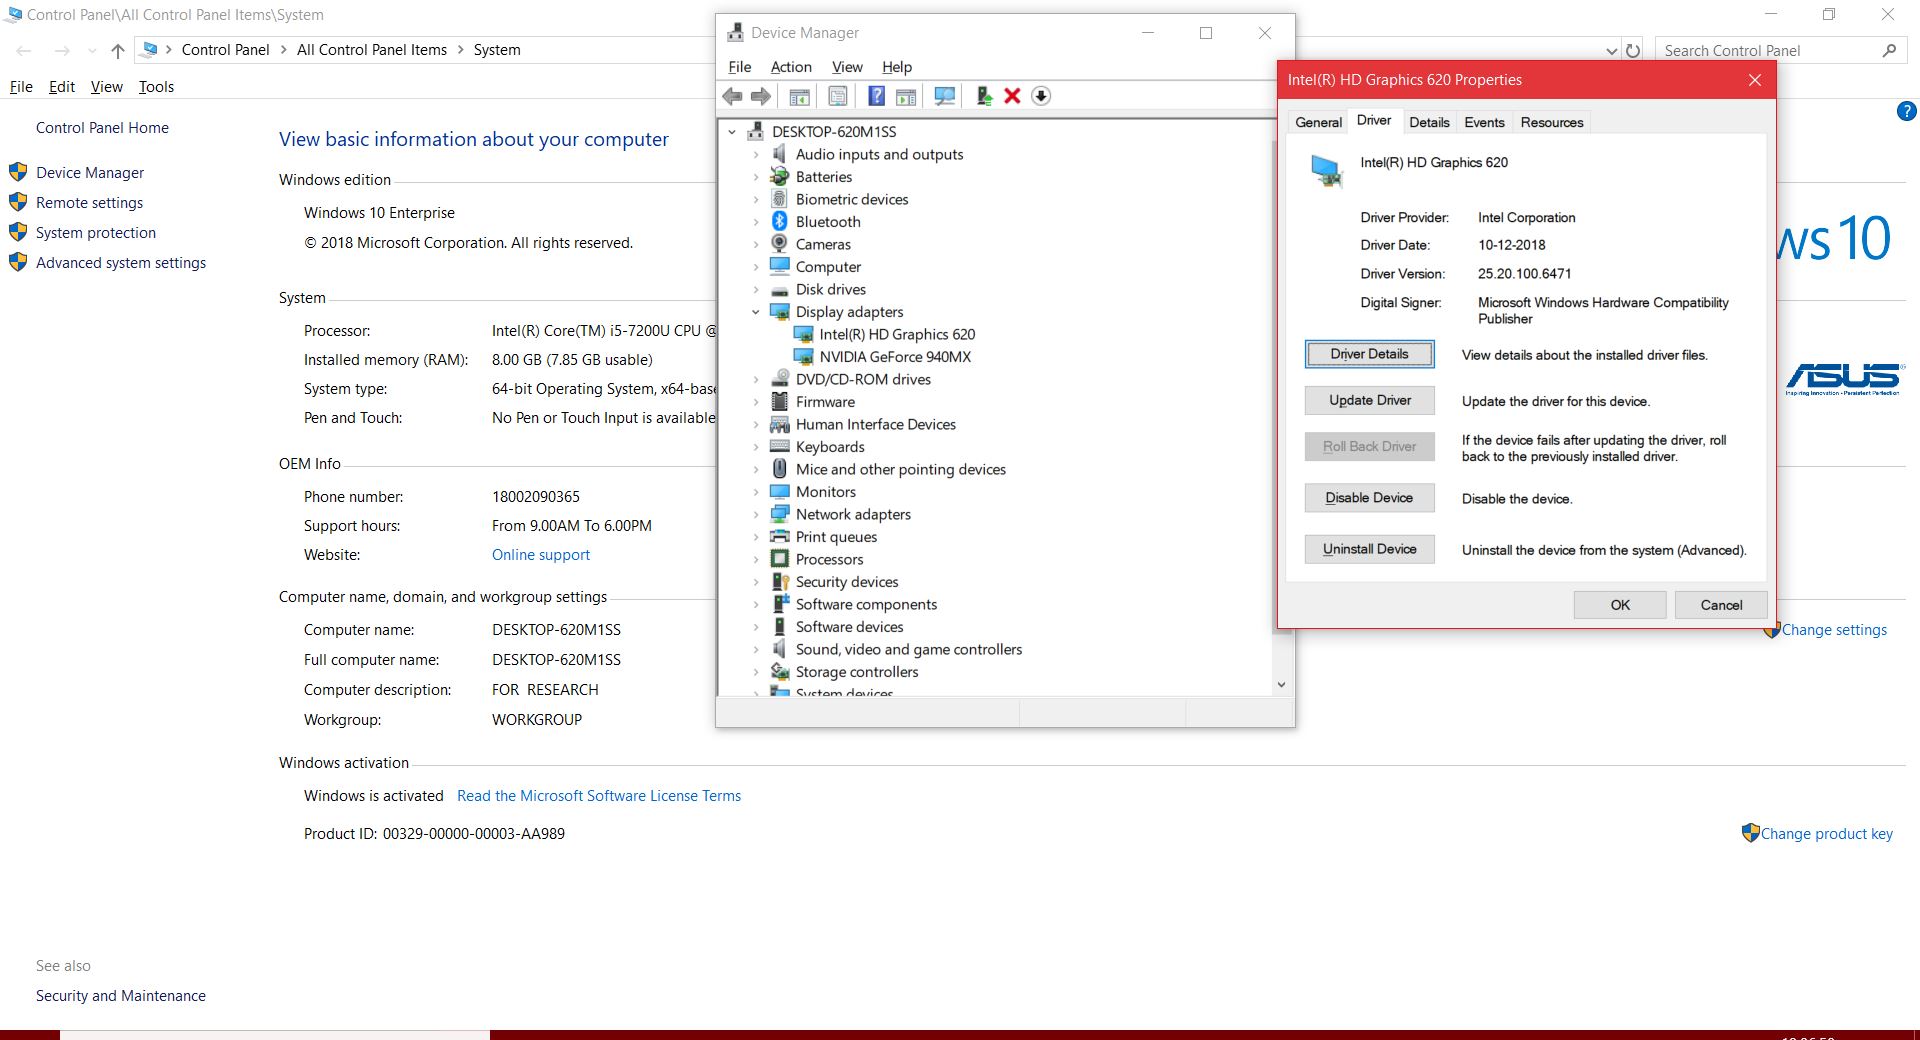Click the blue Help toolbar icon

coord(876,96)
